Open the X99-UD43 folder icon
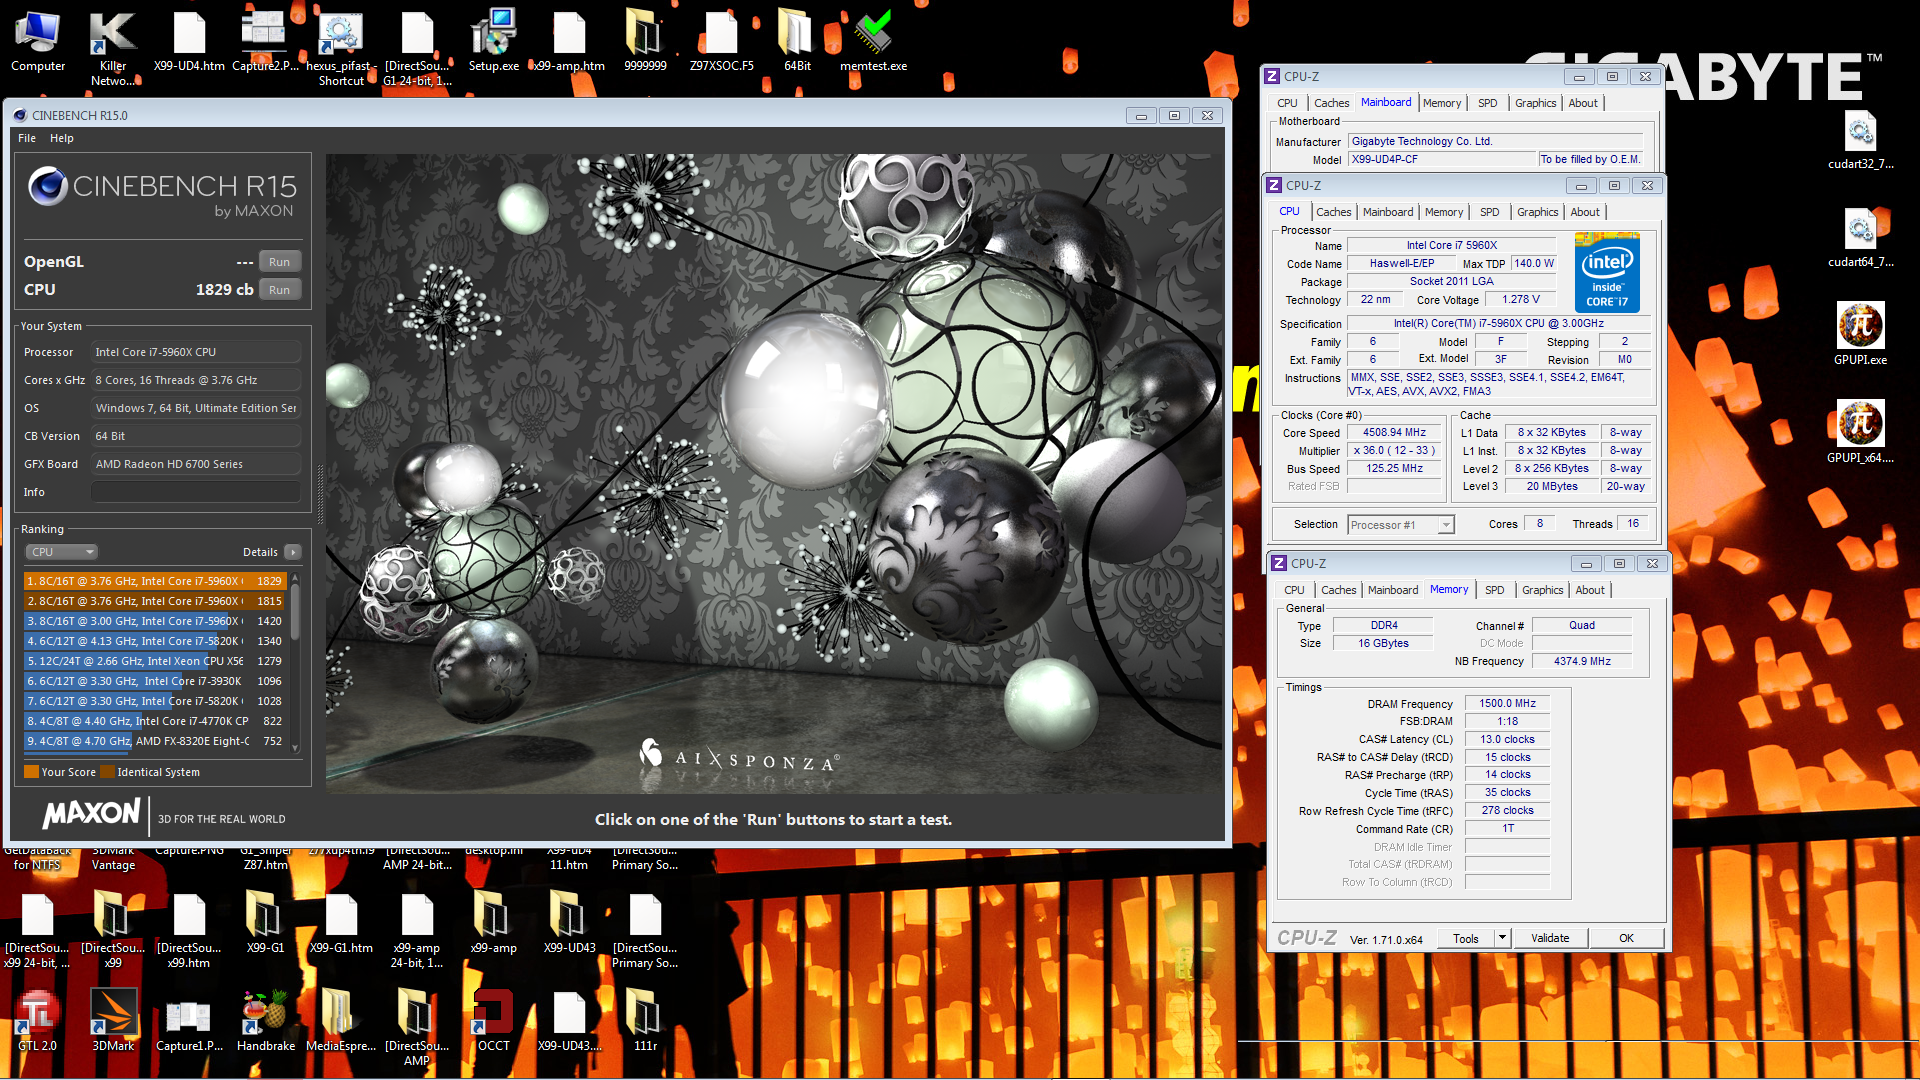The width and height of the screenshot is (1920, 1080). click(x=569, y=922)
